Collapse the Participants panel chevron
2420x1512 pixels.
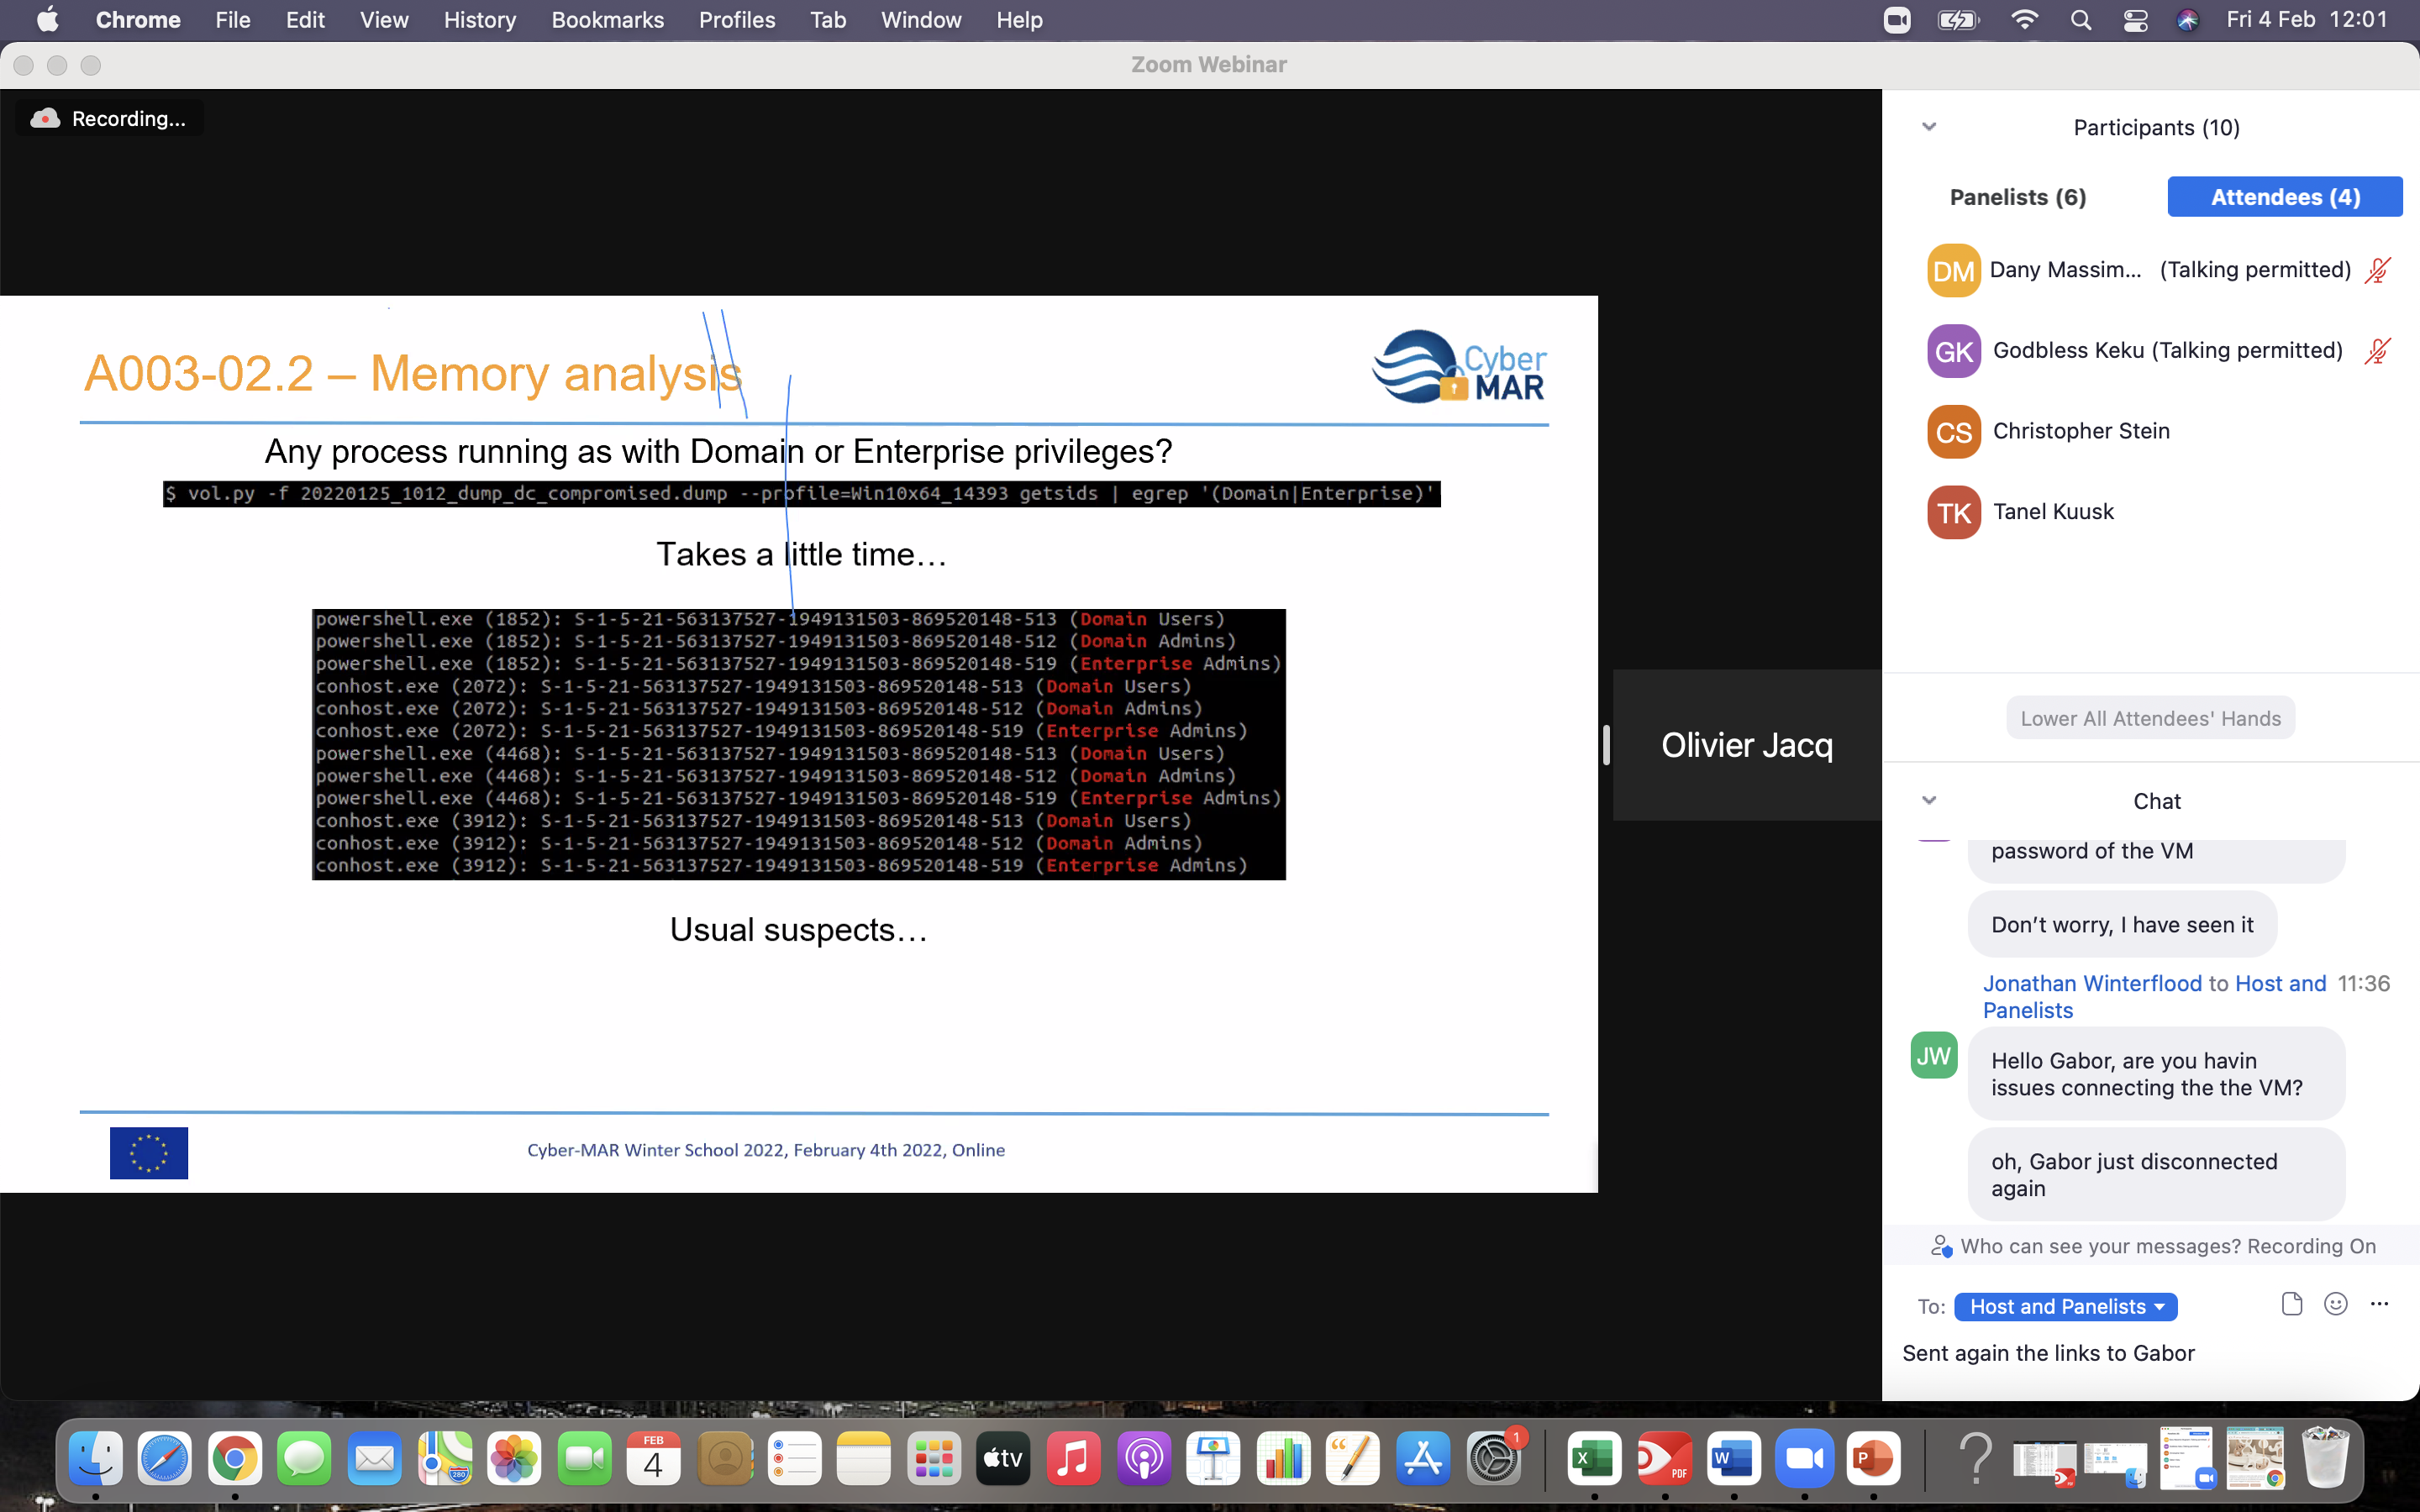point(1929,127)
